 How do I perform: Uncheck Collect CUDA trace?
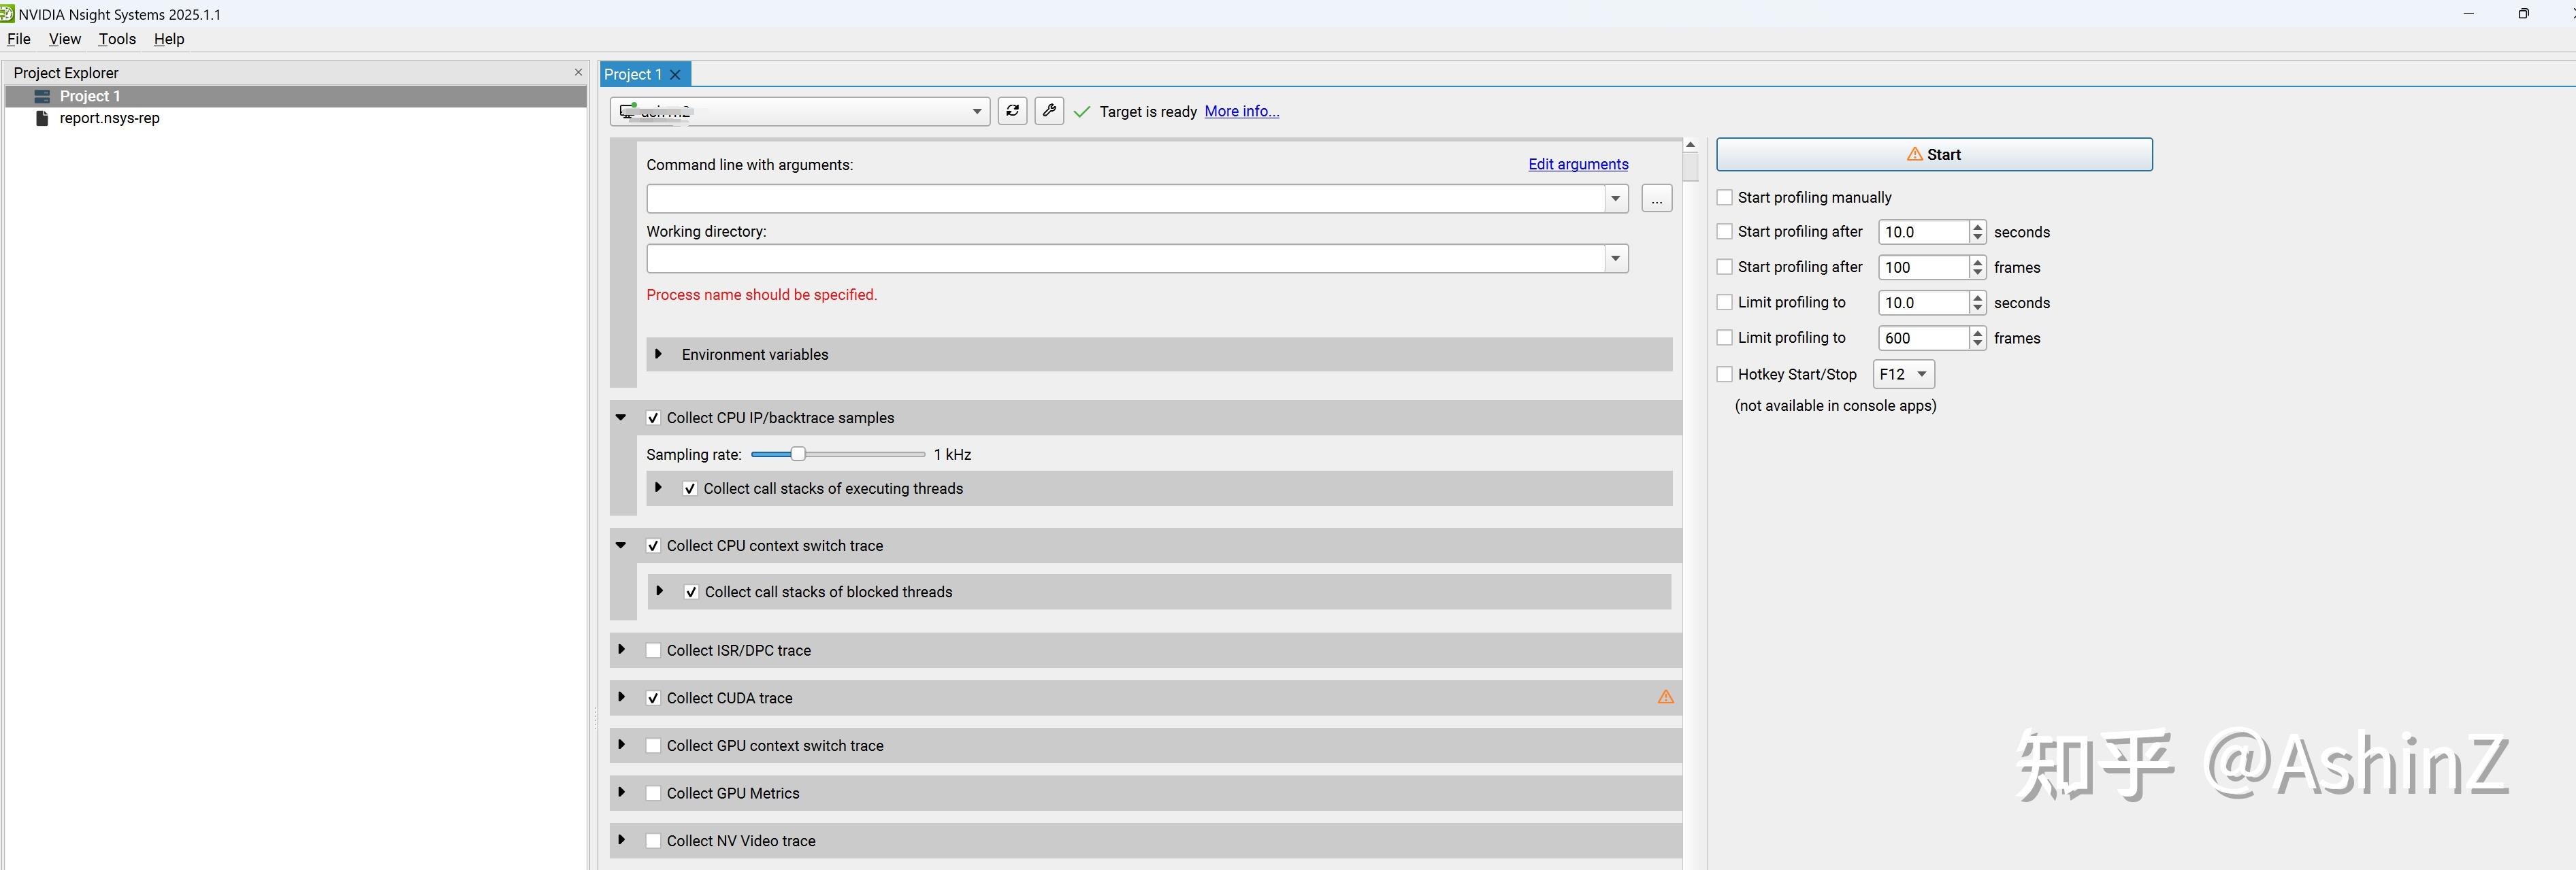point(653,698)
